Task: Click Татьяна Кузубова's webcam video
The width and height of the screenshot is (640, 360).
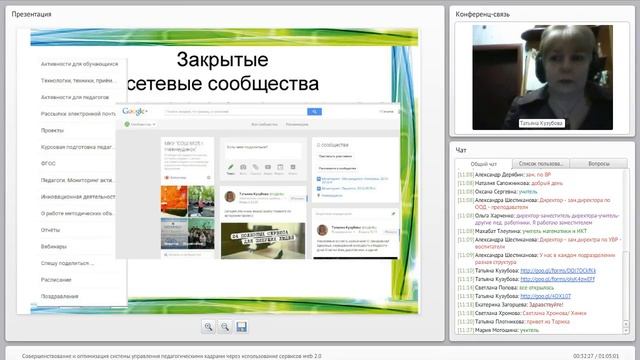Action: tap(542, 78)
